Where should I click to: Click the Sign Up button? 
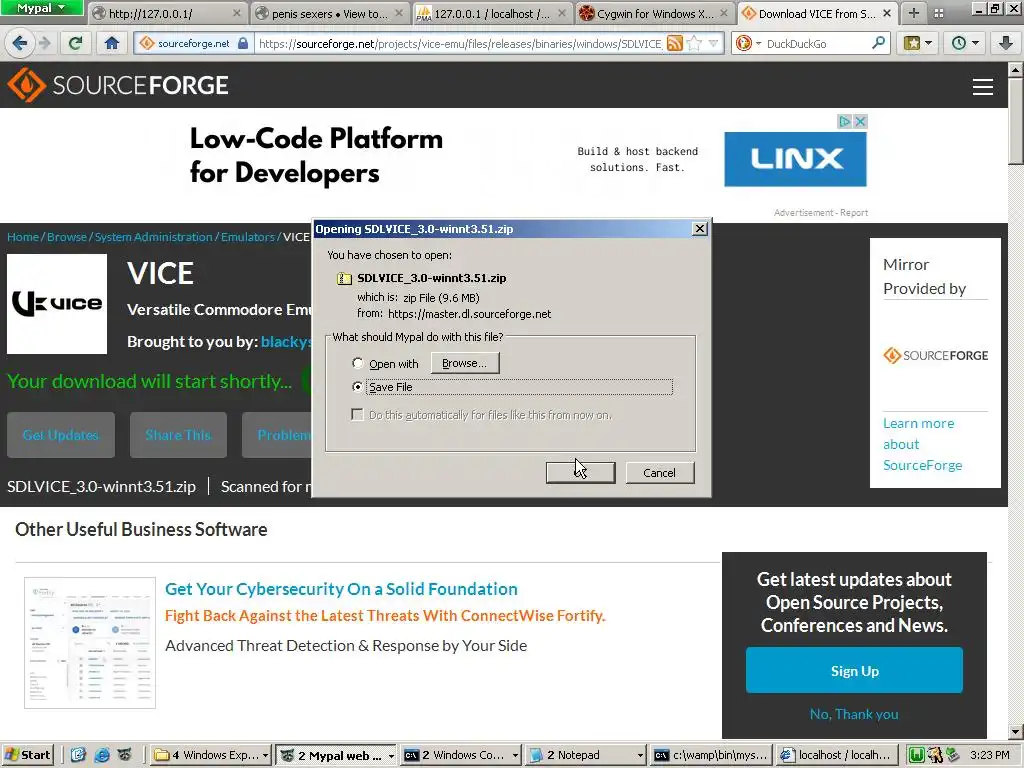pos(854,671)
